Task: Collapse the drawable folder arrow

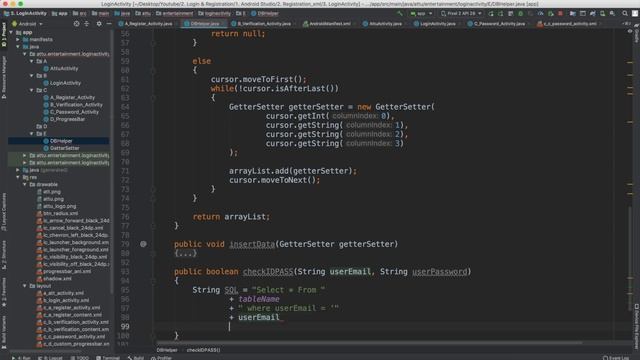Action: pyautogui.click(x=25, y=184)
